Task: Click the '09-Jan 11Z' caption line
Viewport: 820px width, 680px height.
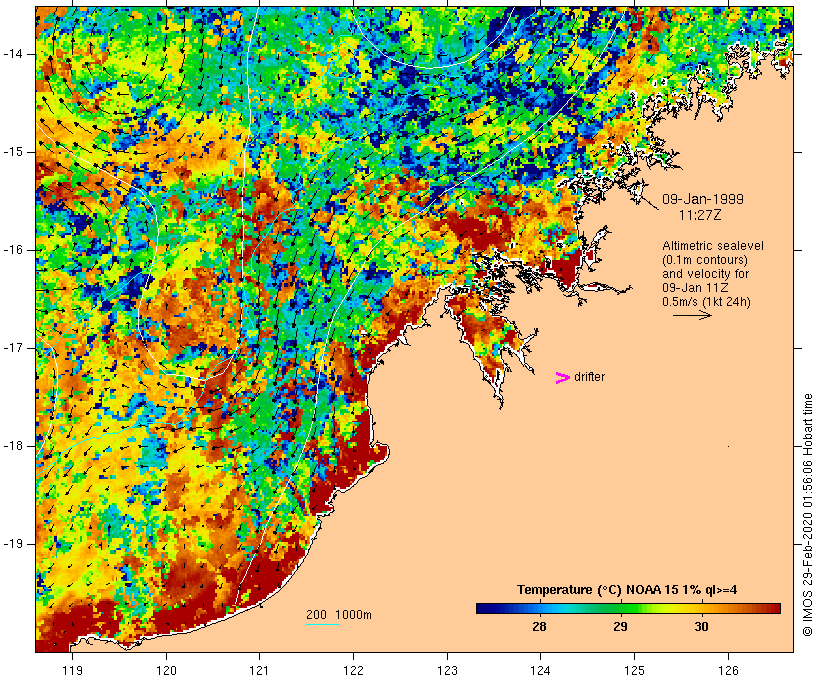Action: click(695, 288)
